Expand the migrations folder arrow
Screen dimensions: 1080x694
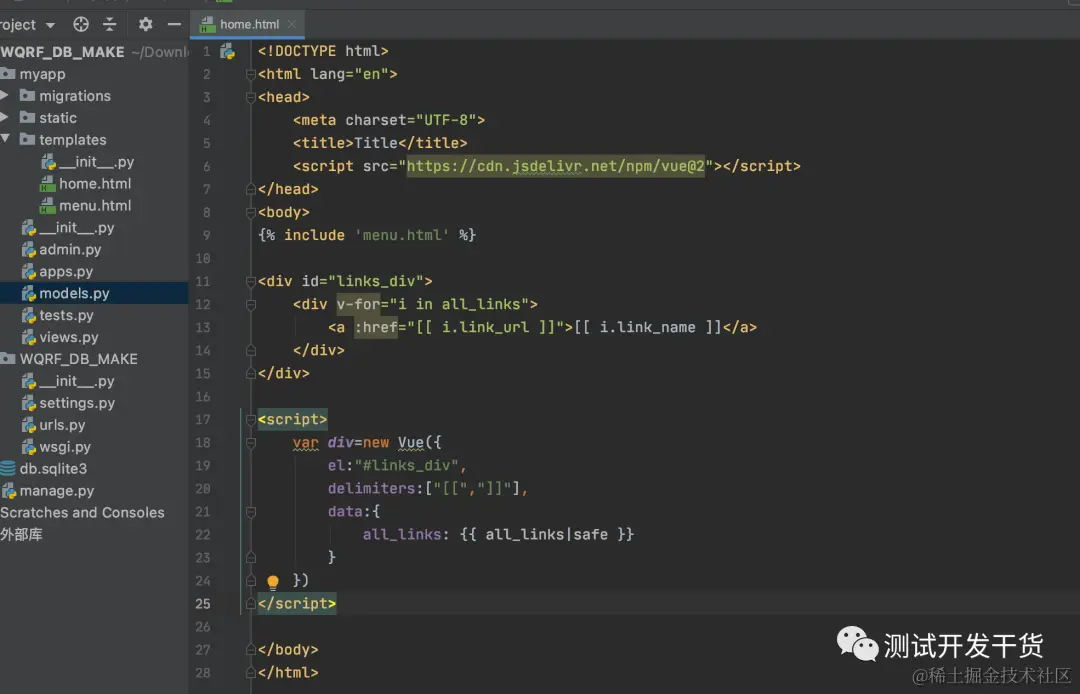pos(5,96)
